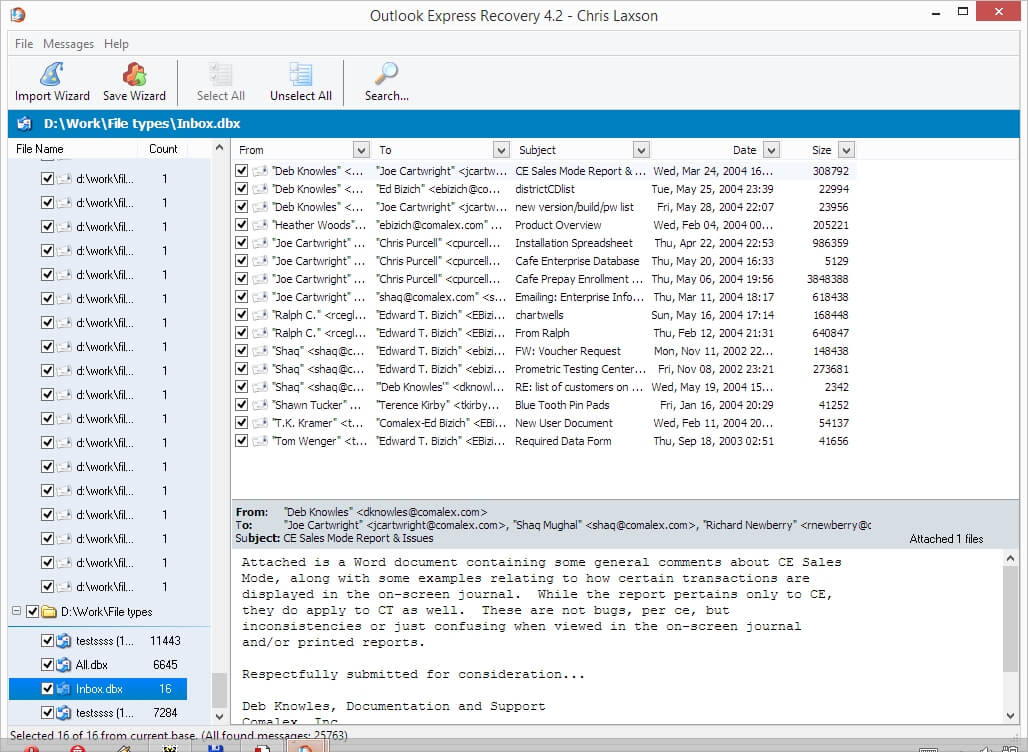Click envelope icon of the Cafe Prepay Enrollment message
Image resolution: width=1028 pixels, height=752 pixels.
260,279
